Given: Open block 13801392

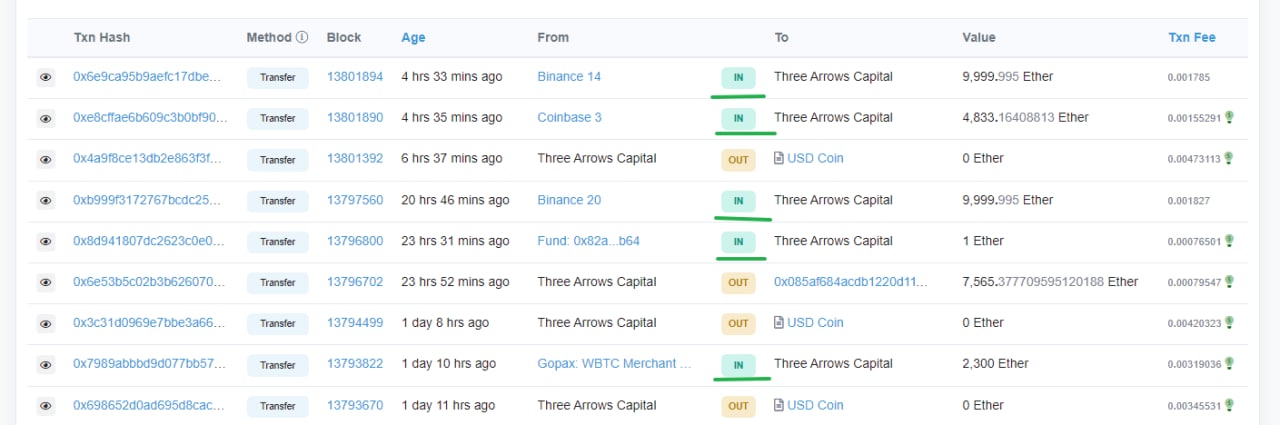Looking at the screenshot, I should click(355, 158).
